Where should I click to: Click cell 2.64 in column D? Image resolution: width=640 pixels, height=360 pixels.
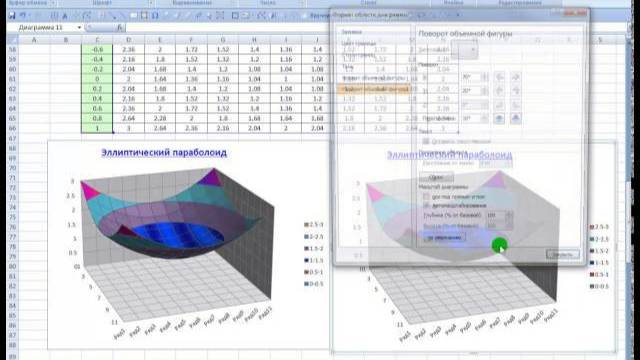pyautogui.click(x=128, y=118)
